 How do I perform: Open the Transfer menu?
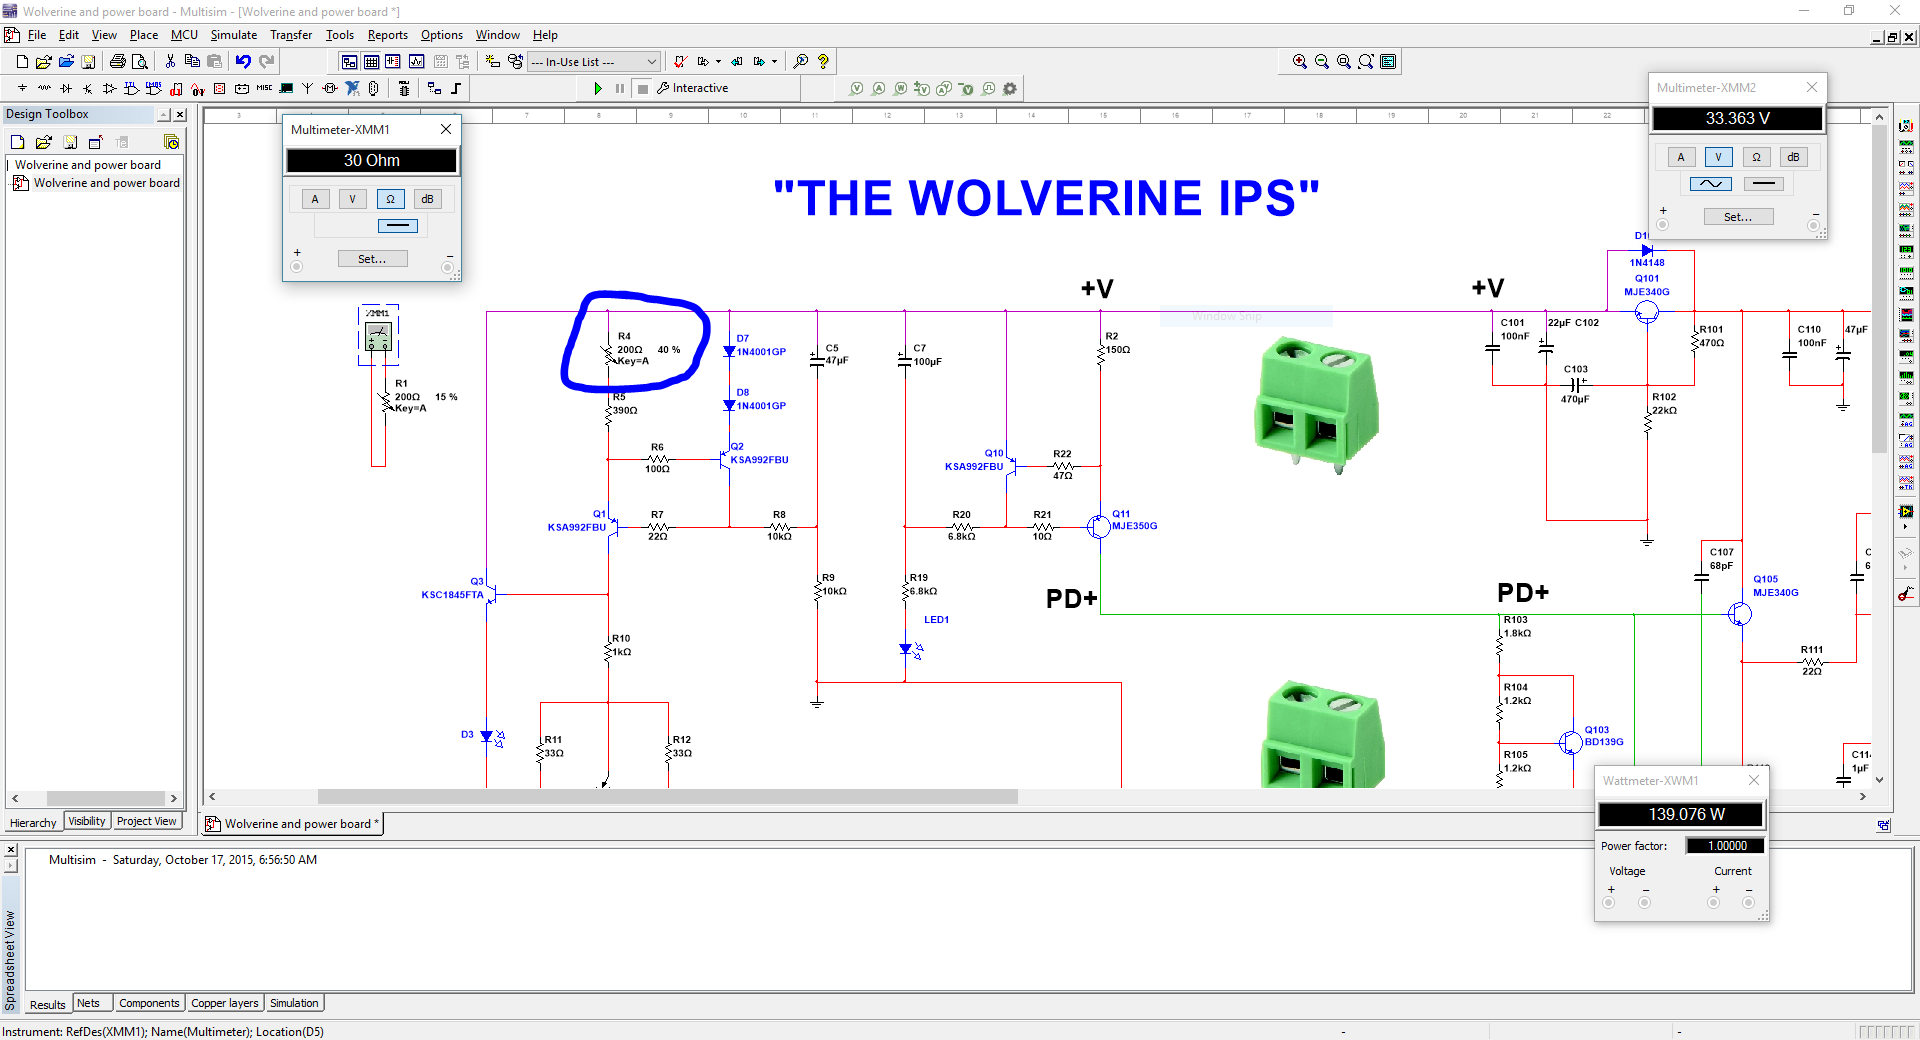tap(291, 35)
